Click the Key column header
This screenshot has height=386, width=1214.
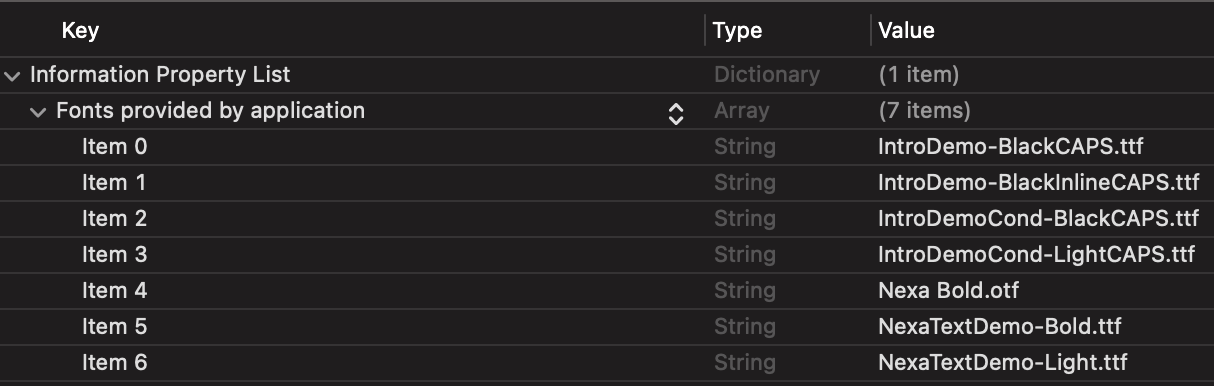point(80,31)
